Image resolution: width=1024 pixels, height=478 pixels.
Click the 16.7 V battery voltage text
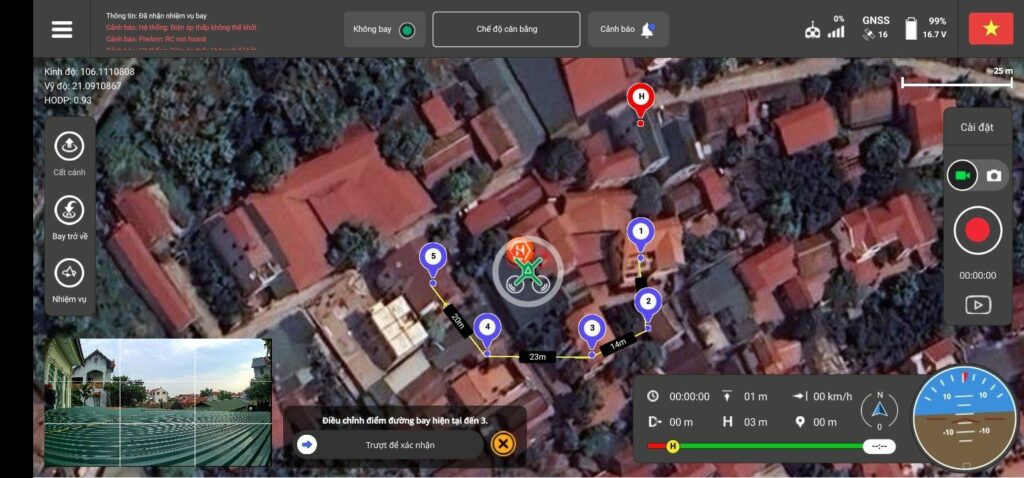935,35
